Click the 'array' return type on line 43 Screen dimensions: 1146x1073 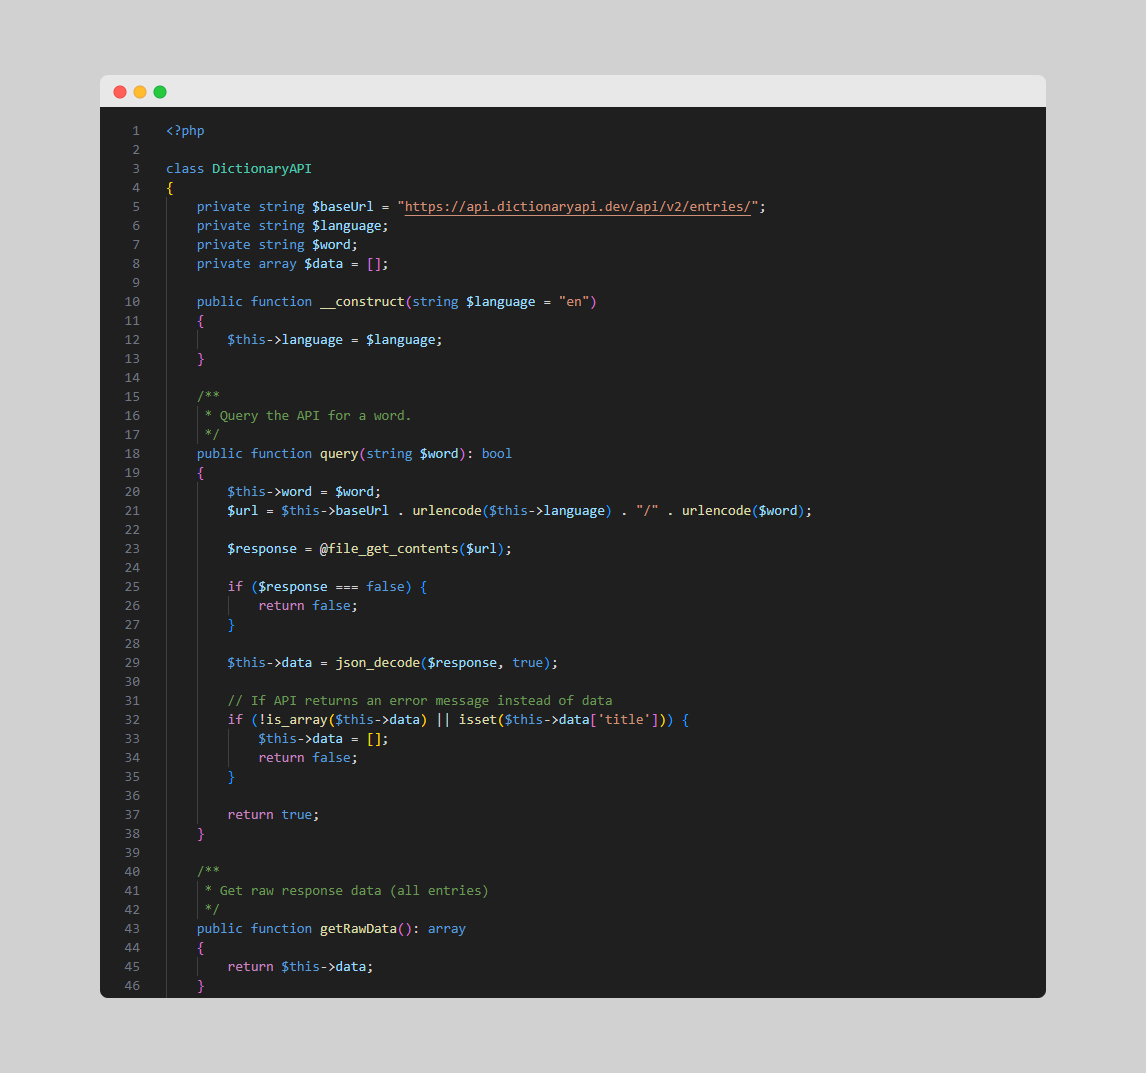click(447, 929)
